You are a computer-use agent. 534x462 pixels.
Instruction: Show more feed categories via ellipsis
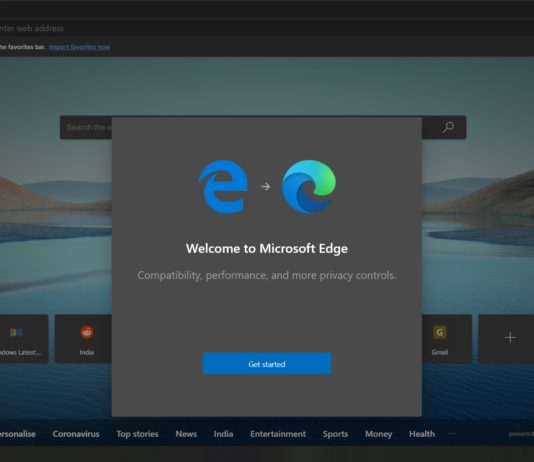452,434
